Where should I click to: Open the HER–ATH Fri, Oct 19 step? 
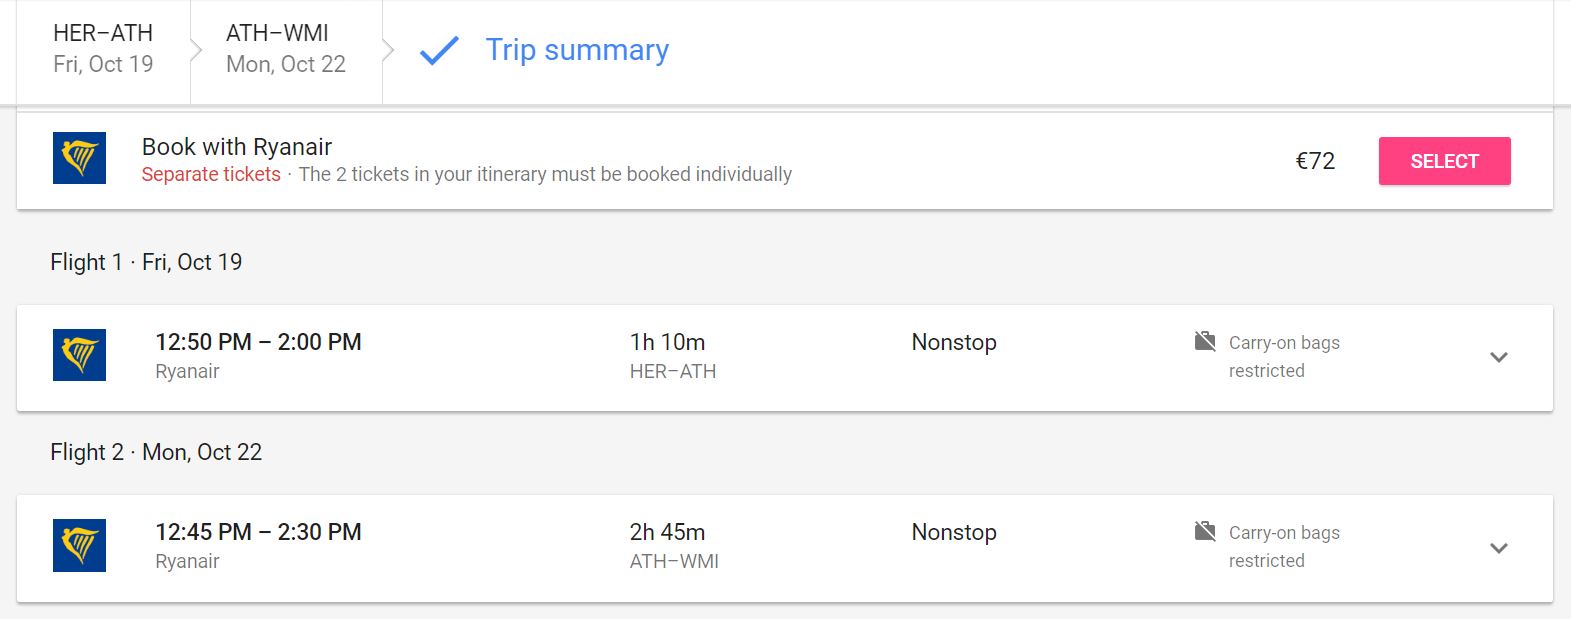103,49
